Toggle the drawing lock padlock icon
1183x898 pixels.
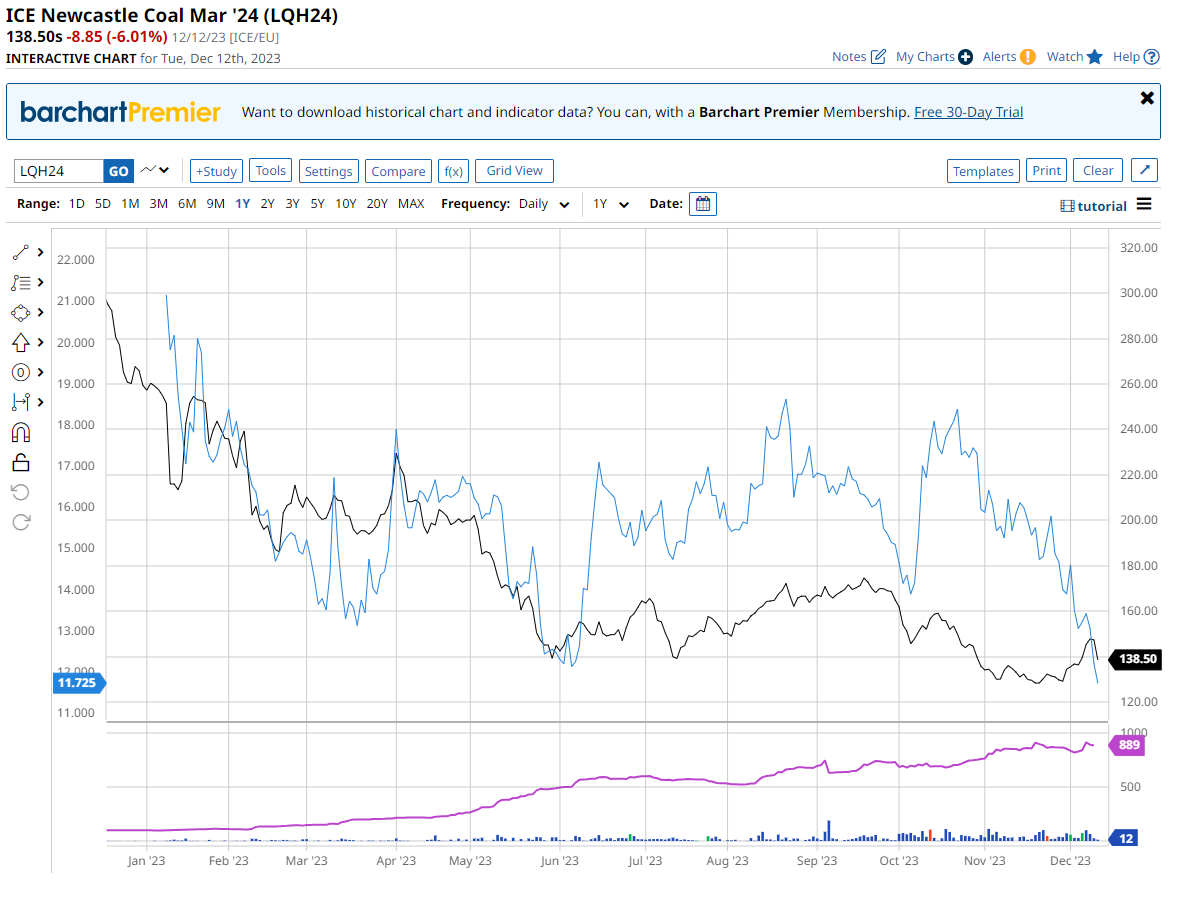pos(21,462)
